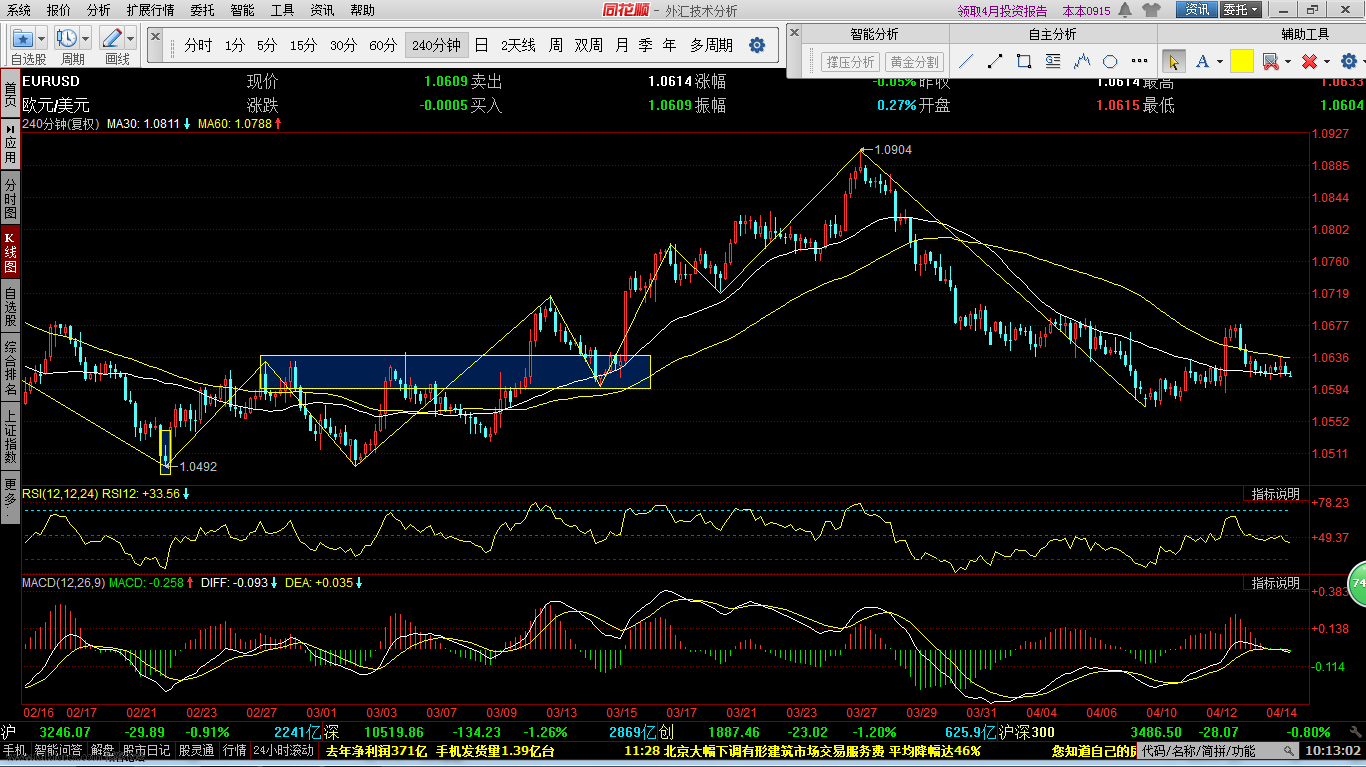Expand text tool A dropdown arrow
The height and width of the screenshot is (767, 1366).
[1220, 62]
